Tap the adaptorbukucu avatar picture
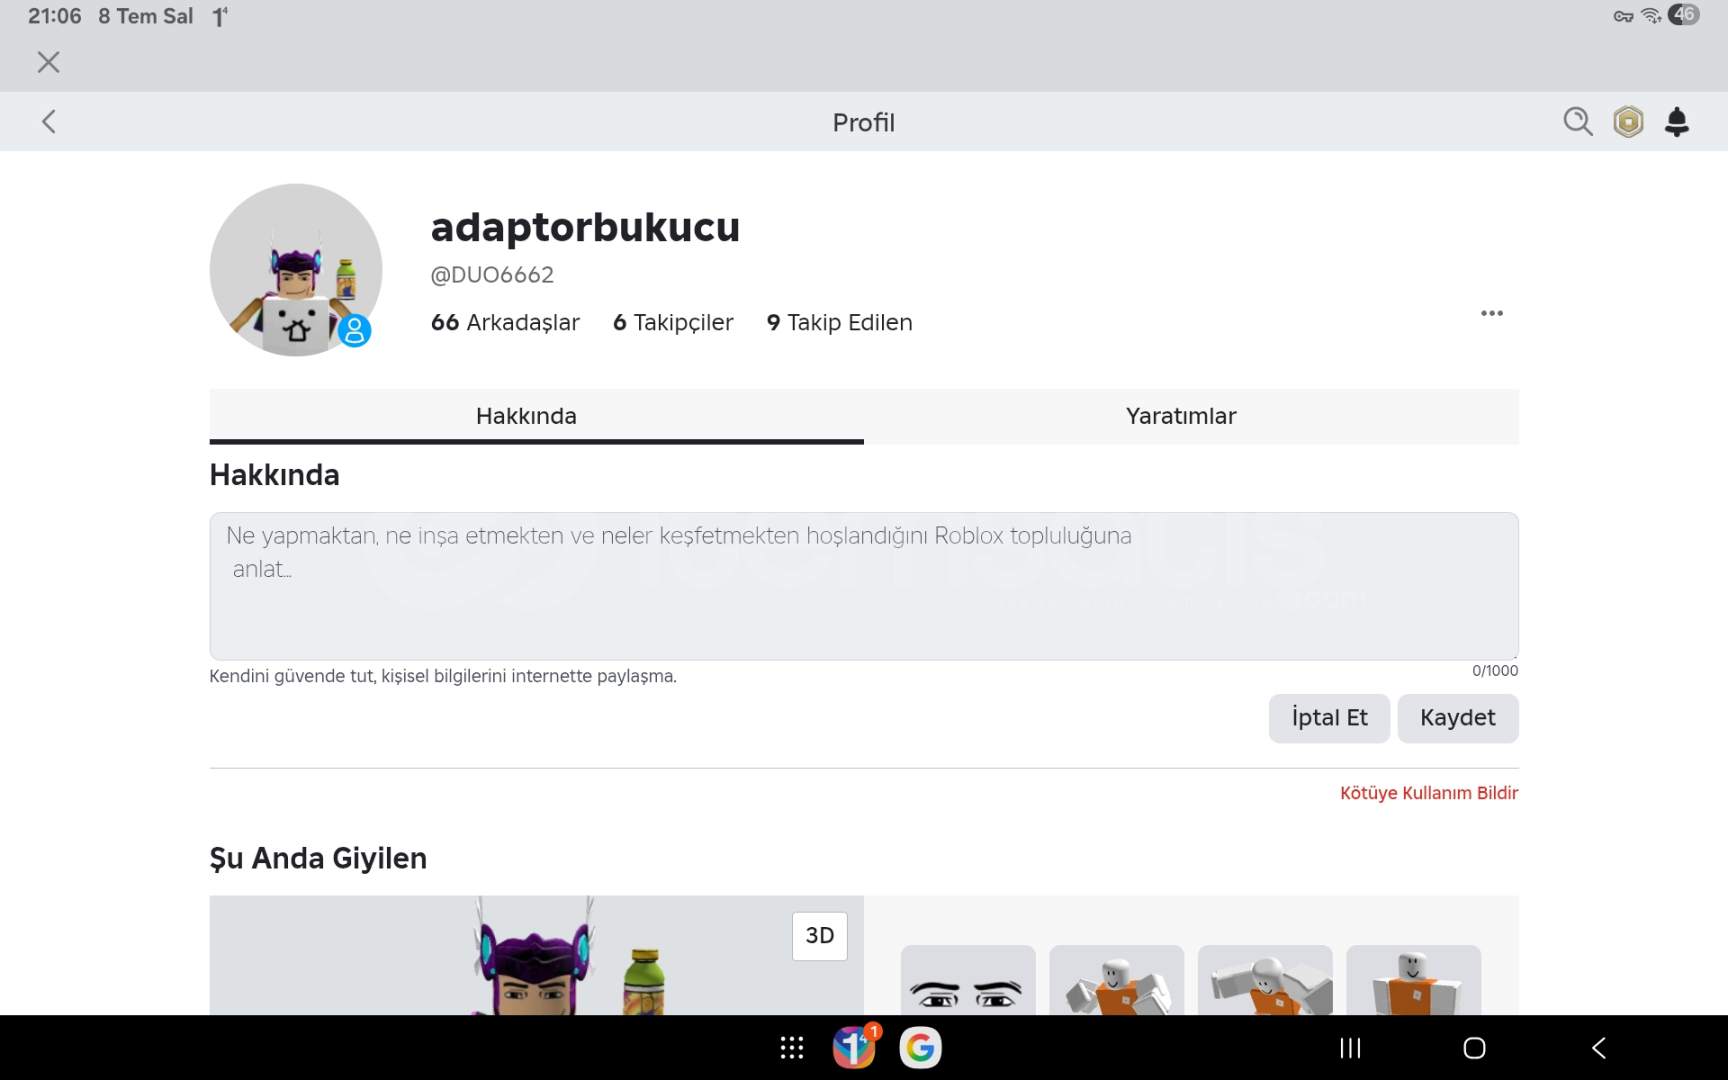 pos(296,270)
